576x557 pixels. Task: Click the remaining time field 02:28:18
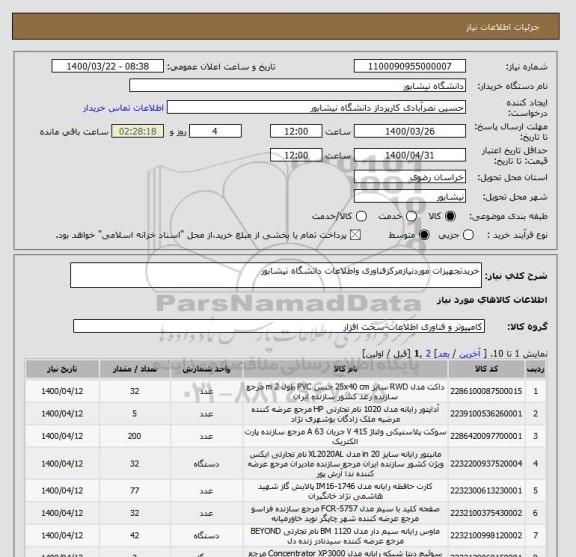(x=138, y=131)
